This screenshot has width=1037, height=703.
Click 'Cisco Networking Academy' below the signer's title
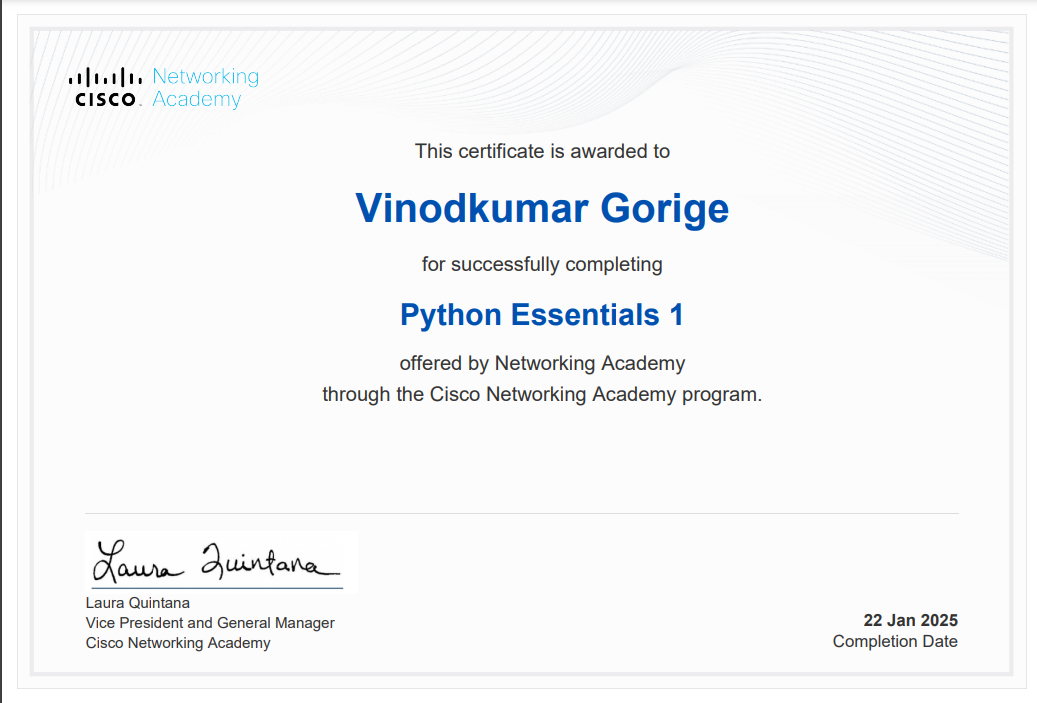point(178,643)
